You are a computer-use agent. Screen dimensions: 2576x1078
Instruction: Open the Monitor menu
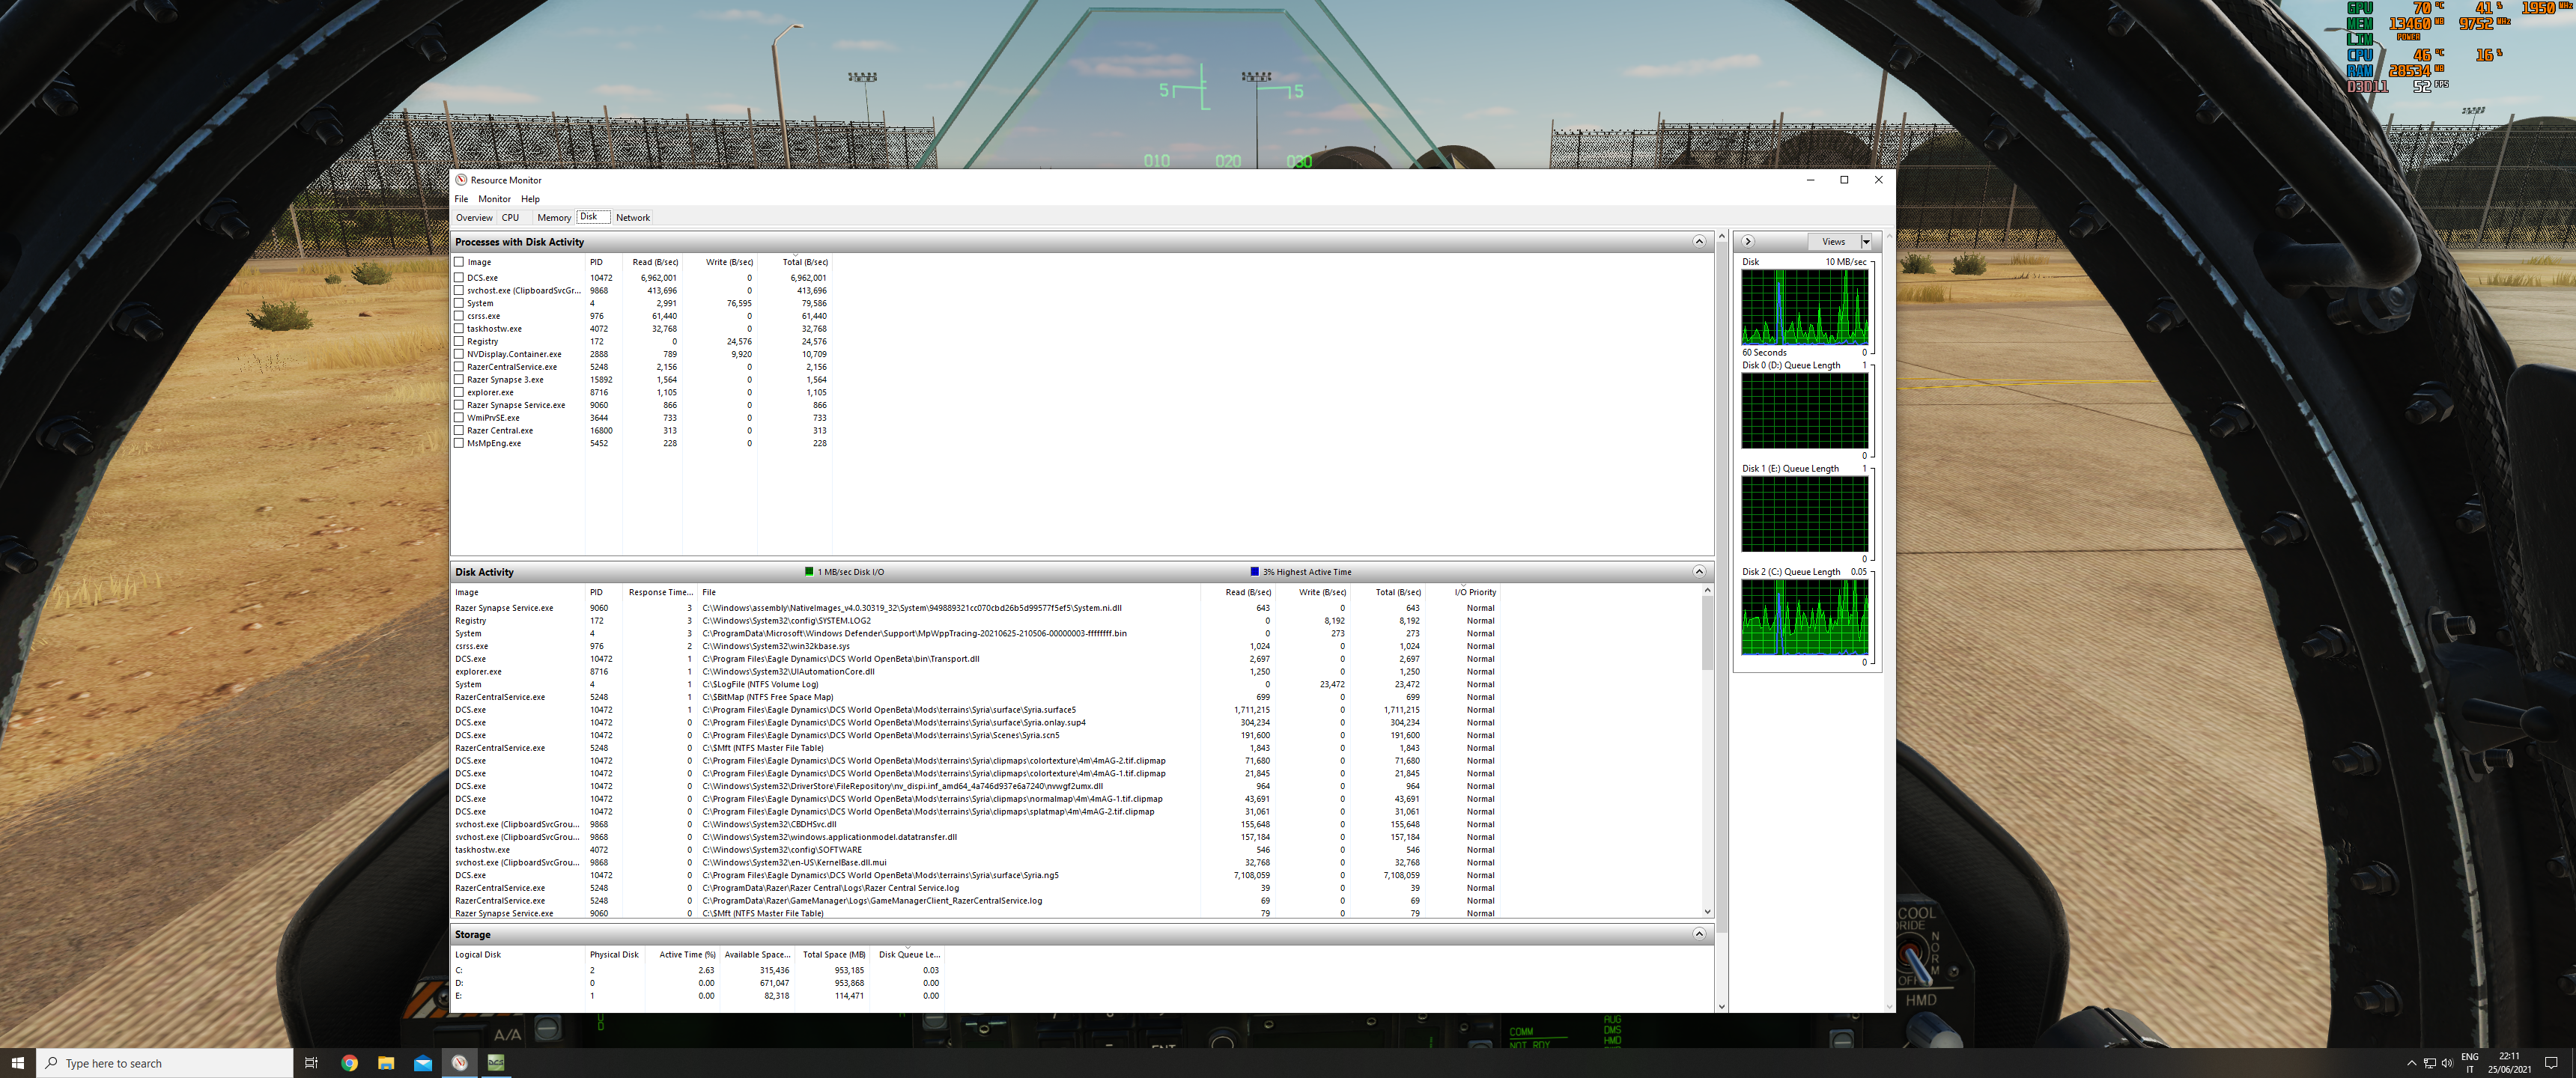point(494,199)
